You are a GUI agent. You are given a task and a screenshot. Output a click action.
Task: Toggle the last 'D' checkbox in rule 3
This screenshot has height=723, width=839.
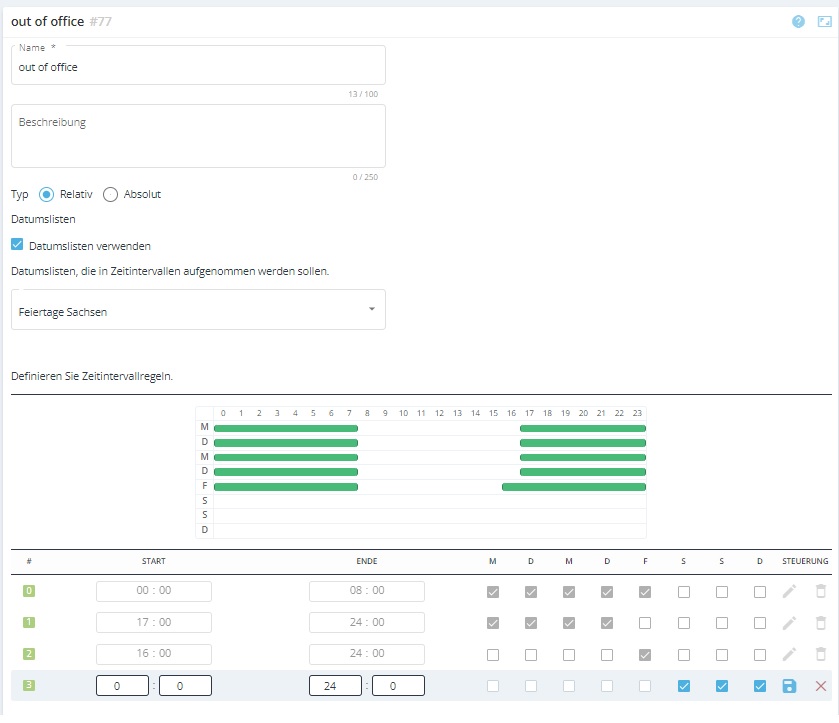coord(760,686)
